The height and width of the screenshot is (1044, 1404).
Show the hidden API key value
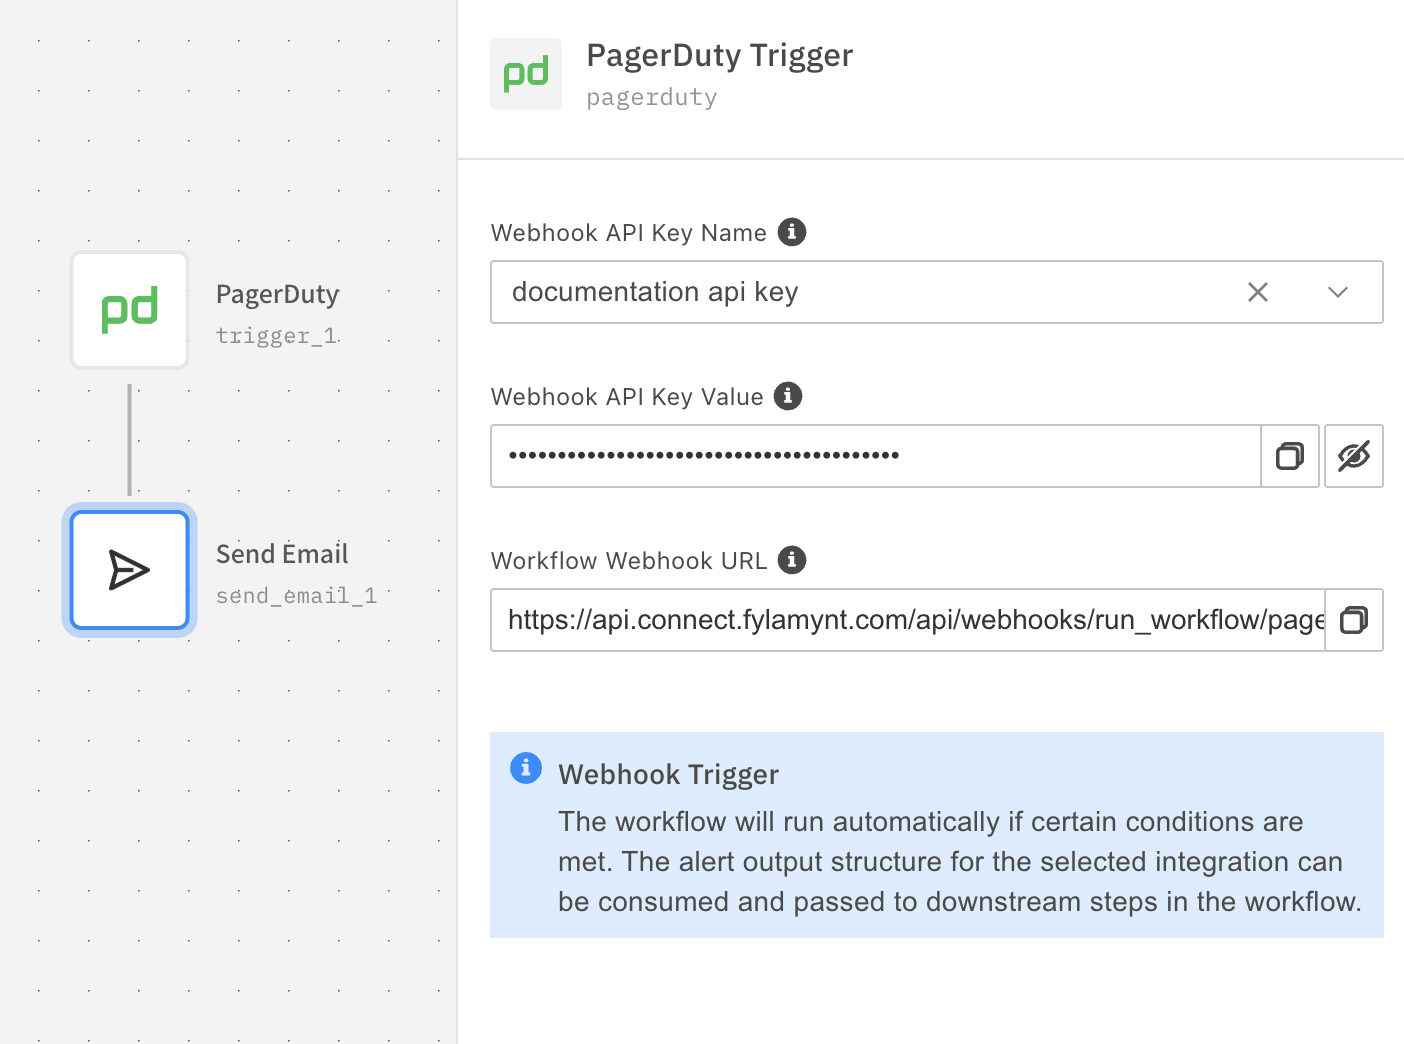(x=1354, y=456)
